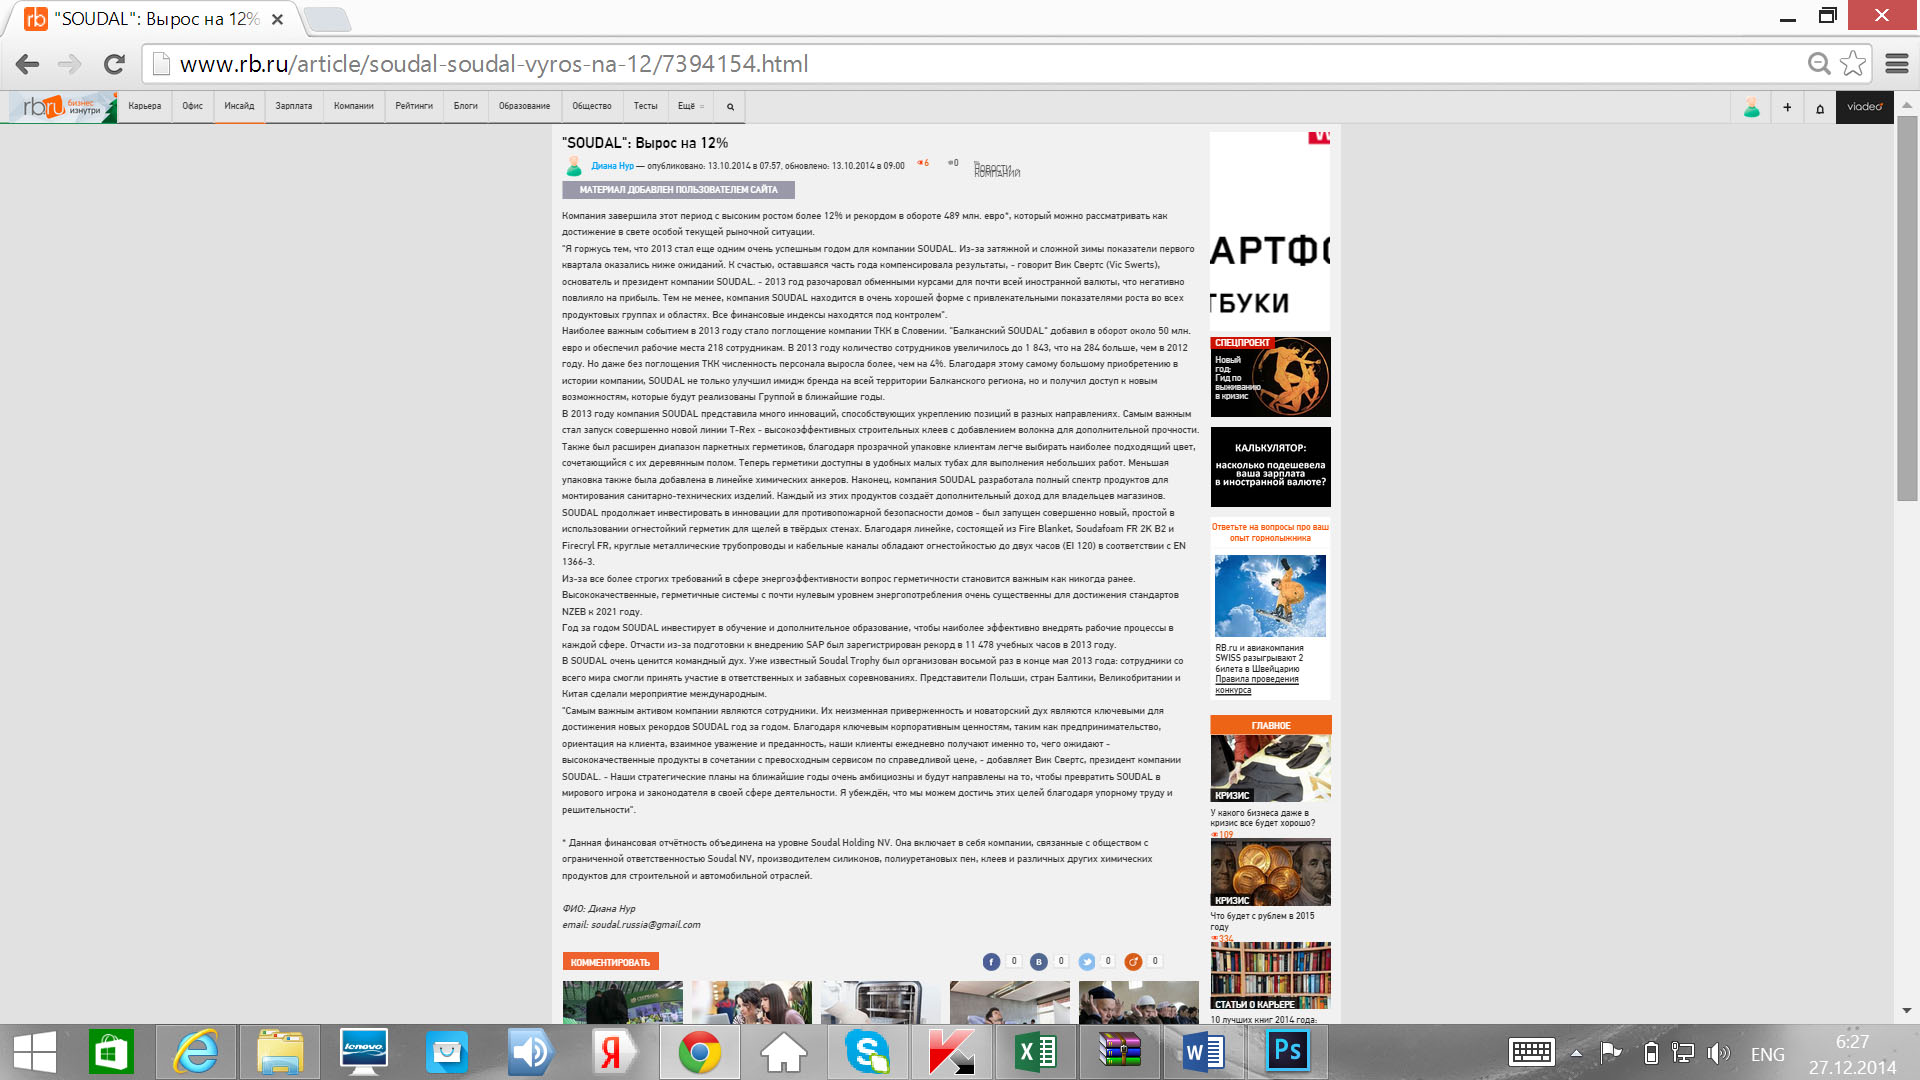
Task: Open the Зарплата menu section
Action: [294, 106]
